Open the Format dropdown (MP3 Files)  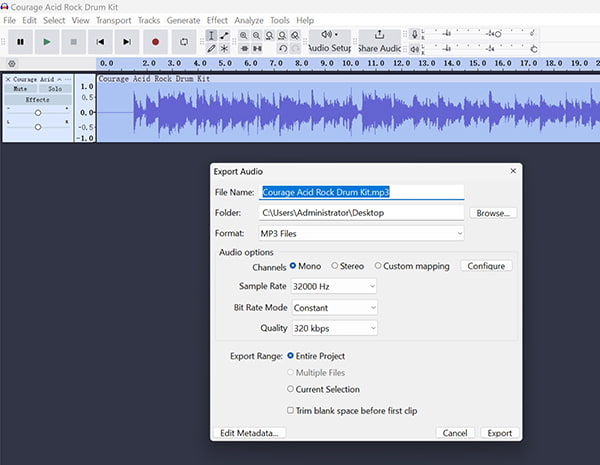[x=362, y=233]
